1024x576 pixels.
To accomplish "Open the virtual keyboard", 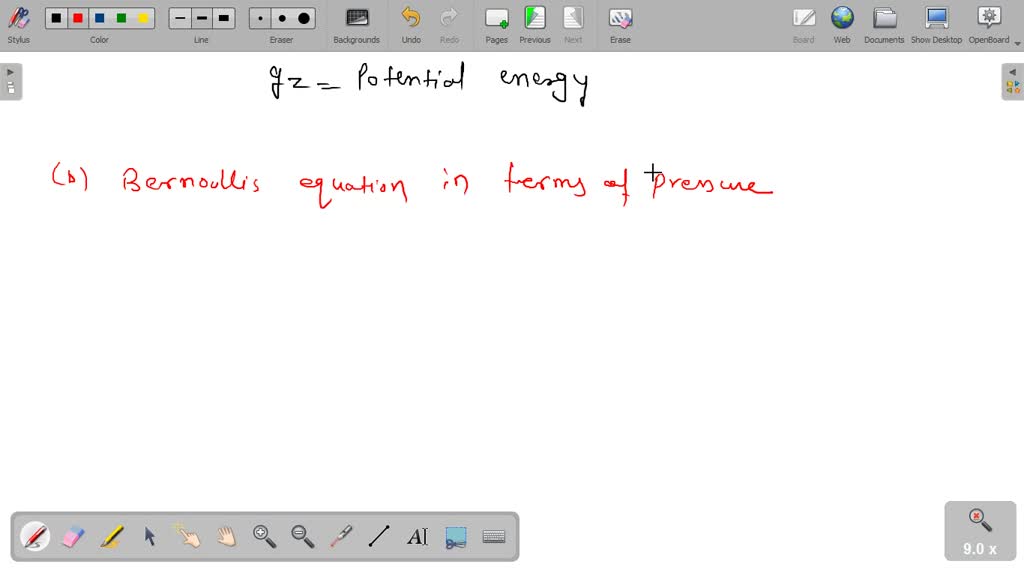I will coord(493,537).
